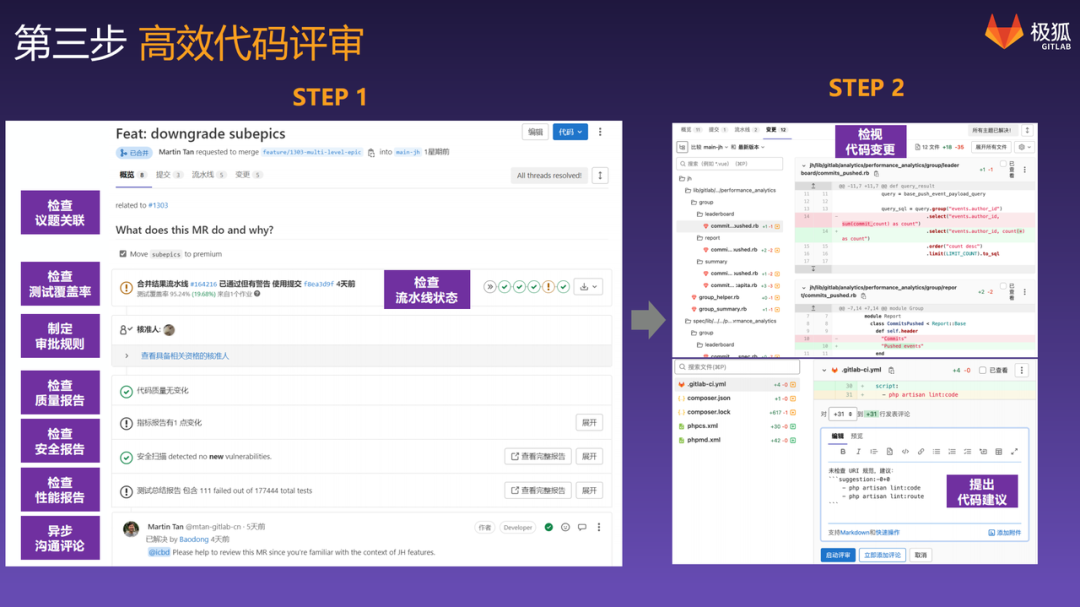Image resolution: width=1080 pixels, height=607 pixels.
Task: Click the 取消 button under the editor
Action: click(x=921, y=555)
